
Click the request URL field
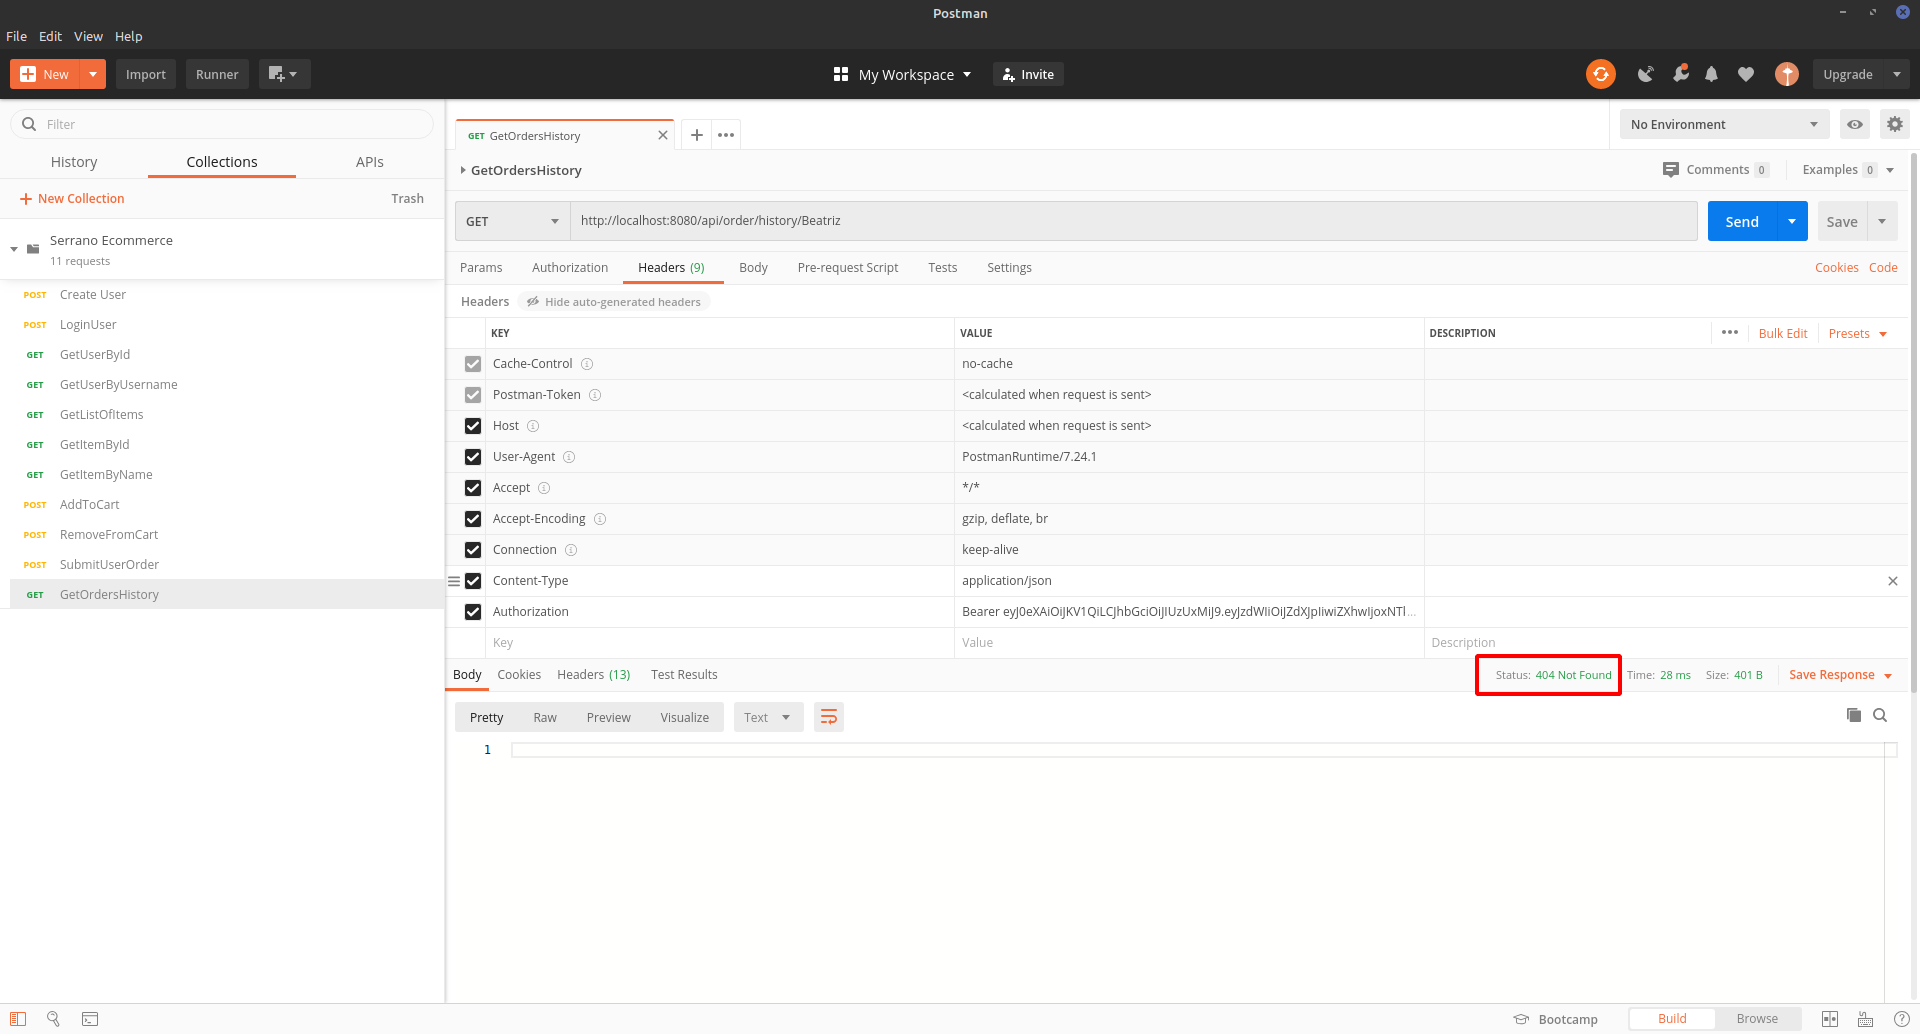(1134, 221)
